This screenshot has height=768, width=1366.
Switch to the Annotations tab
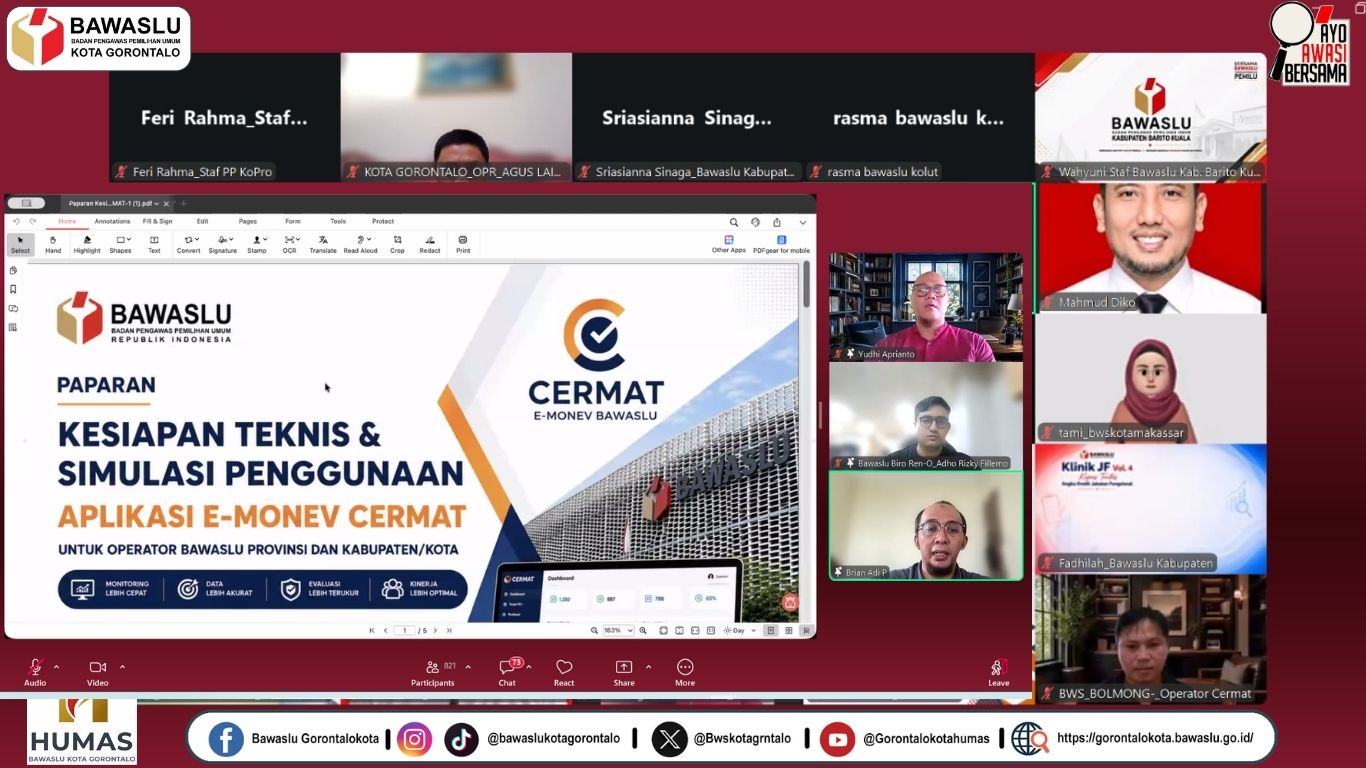coord(113,221)
